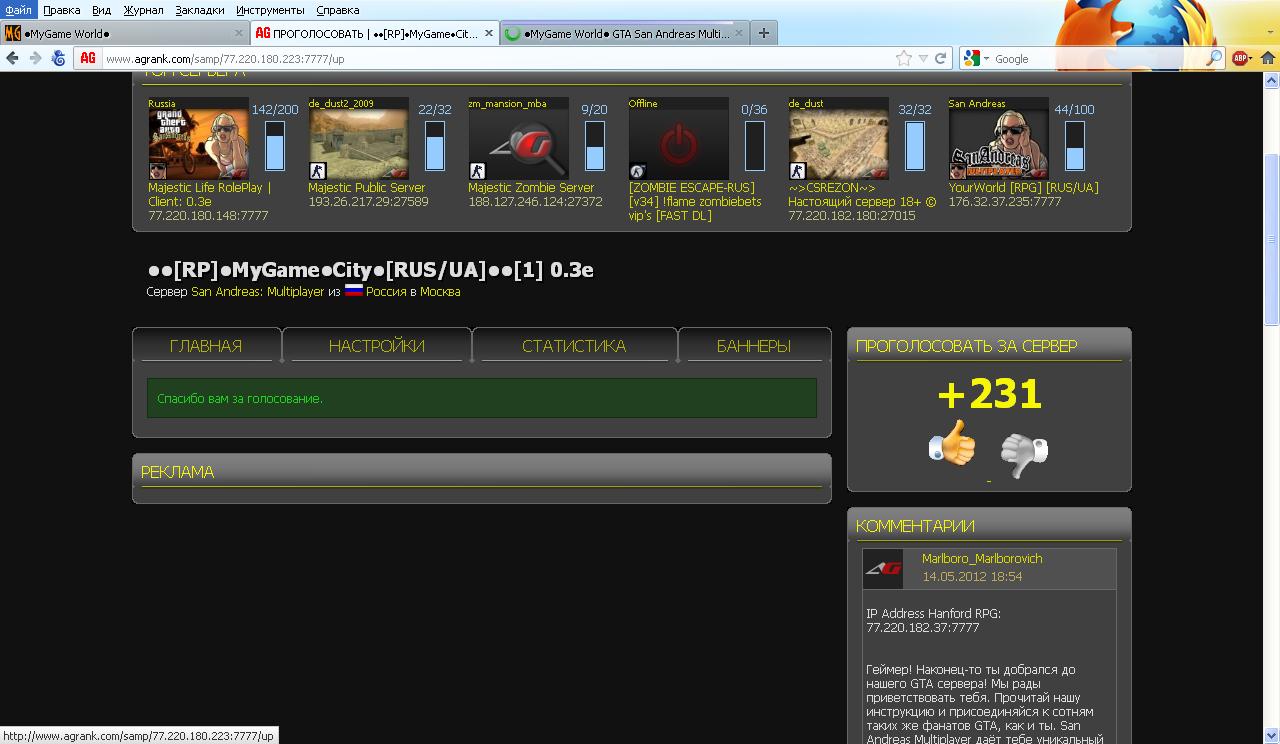Close the ПРОГОЛОСОВАТЬ tab
The height and width of the screenshot is (744, 1280).
point(487,33)
